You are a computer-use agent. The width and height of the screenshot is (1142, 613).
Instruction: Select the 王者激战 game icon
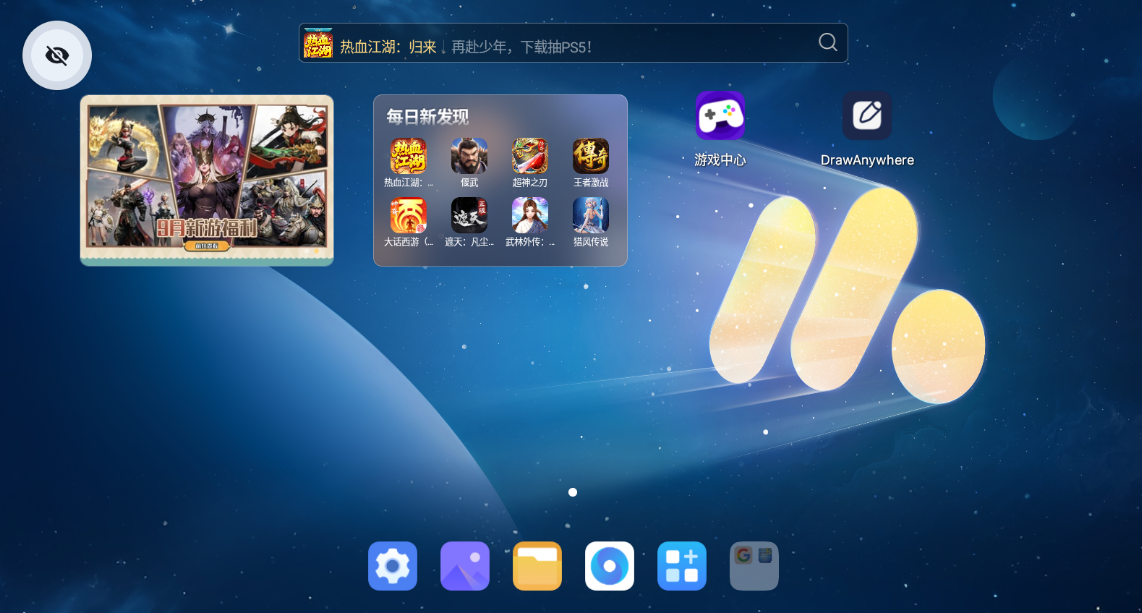coord(589,156)
